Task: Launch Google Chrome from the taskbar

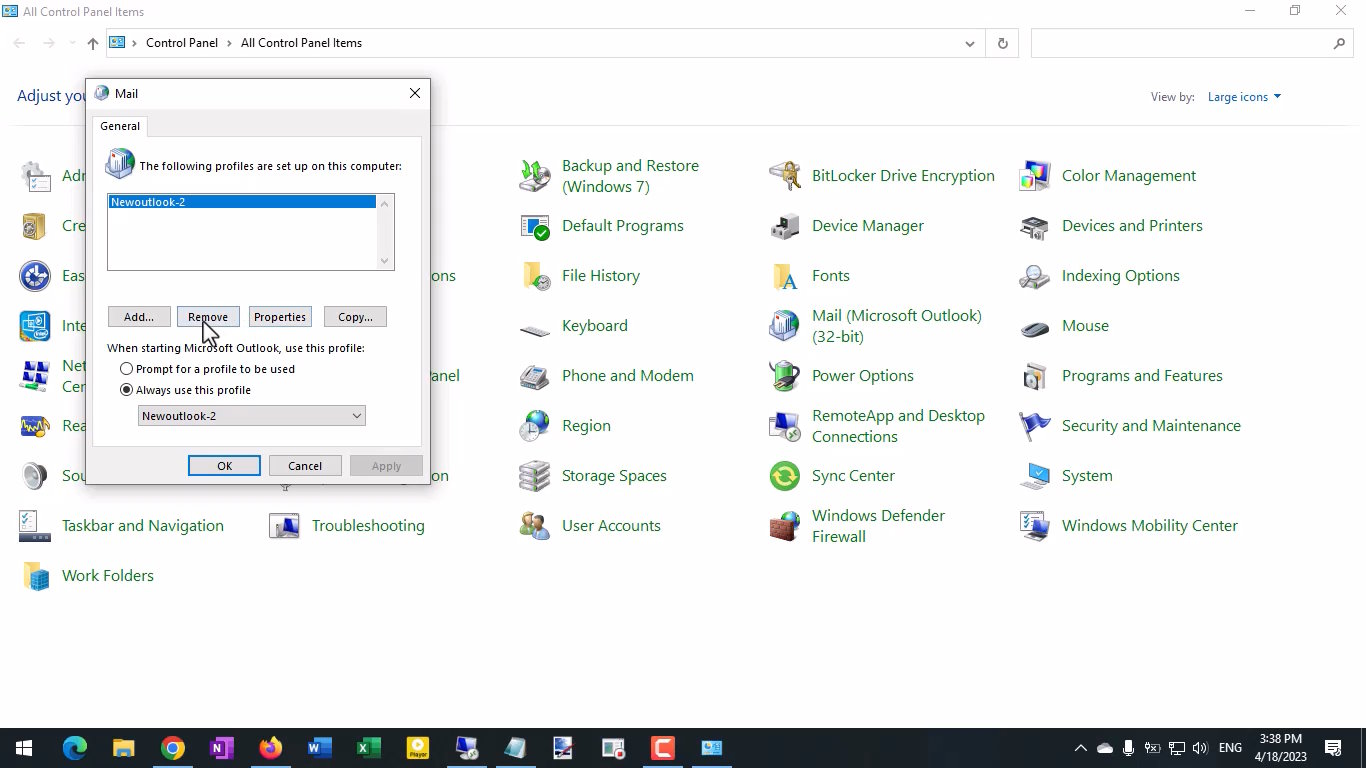Action: (173, 748)
